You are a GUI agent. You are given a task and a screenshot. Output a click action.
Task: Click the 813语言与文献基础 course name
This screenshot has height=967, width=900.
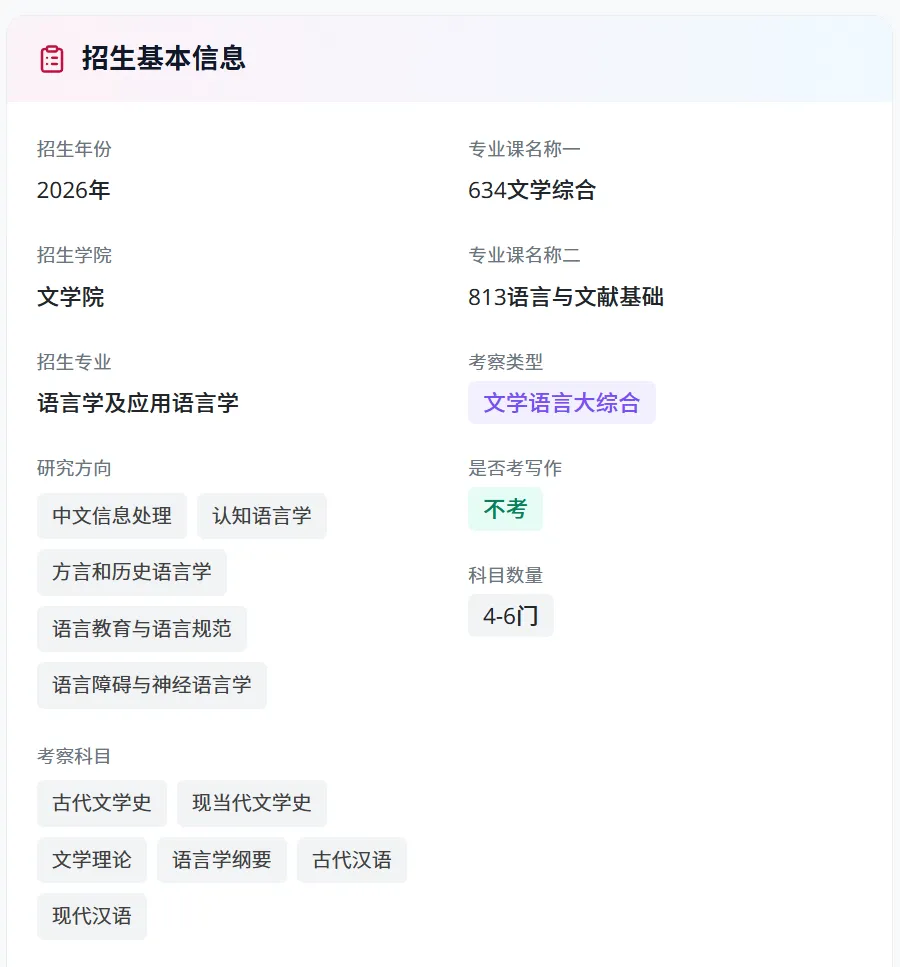[x=566, y=297]
